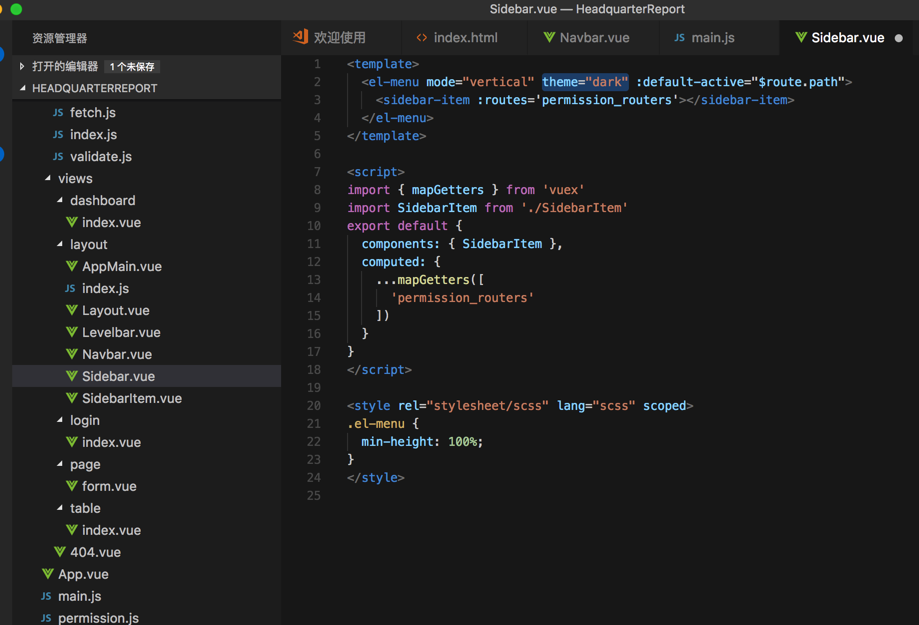Screen dimensions: 919x625
Task: Click the Vue icon beside App.vue
Action: pyautogui.click(x=47, y=574)
